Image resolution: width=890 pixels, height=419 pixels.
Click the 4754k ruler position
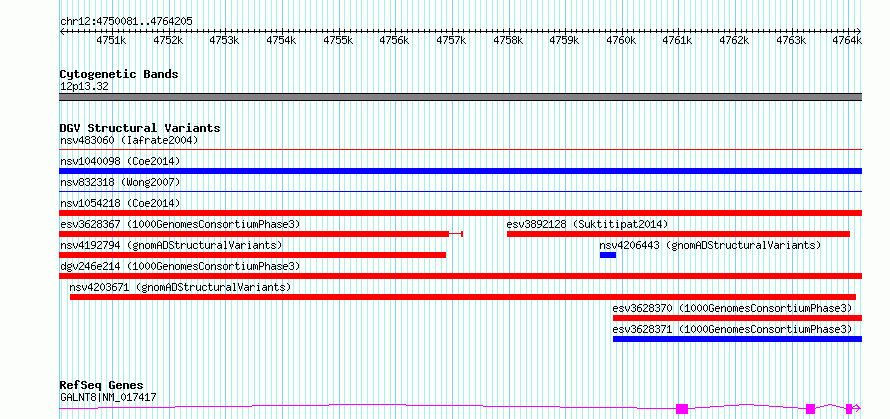[x=282, y=40]
